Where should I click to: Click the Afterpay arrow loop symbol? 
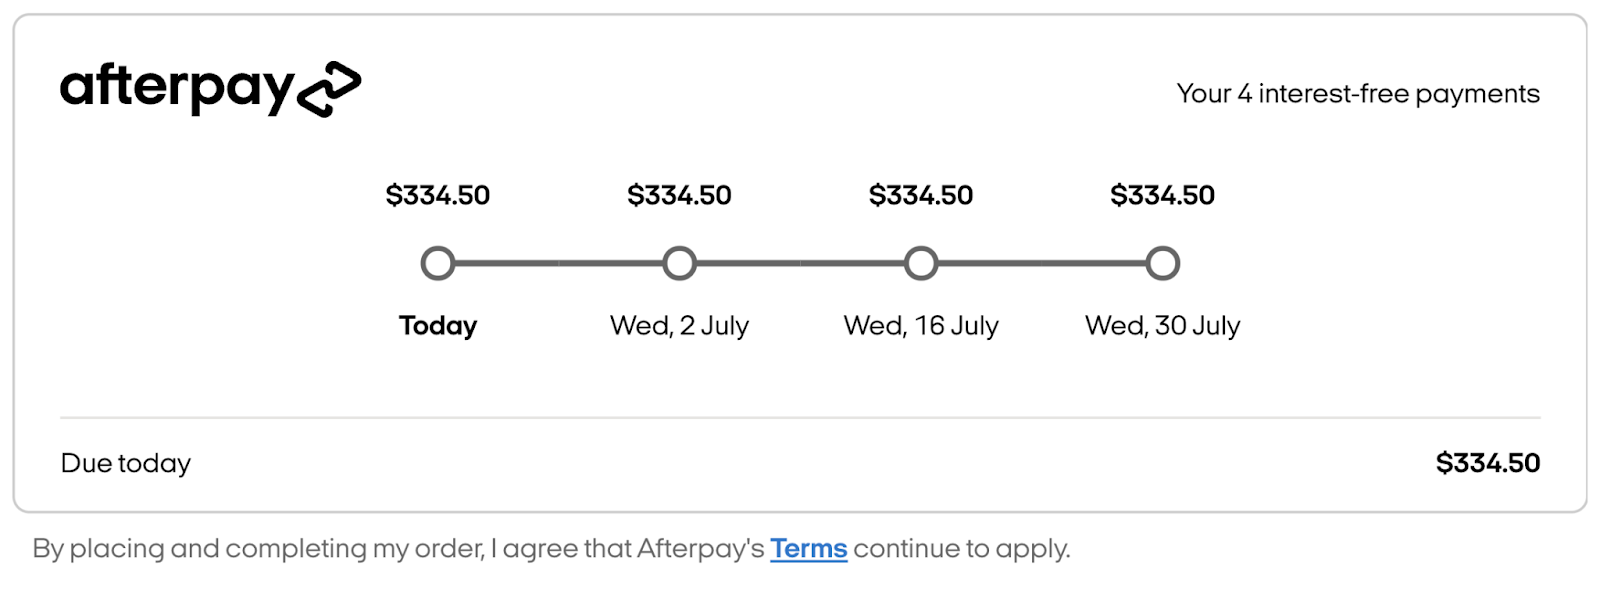click(327, 88)
